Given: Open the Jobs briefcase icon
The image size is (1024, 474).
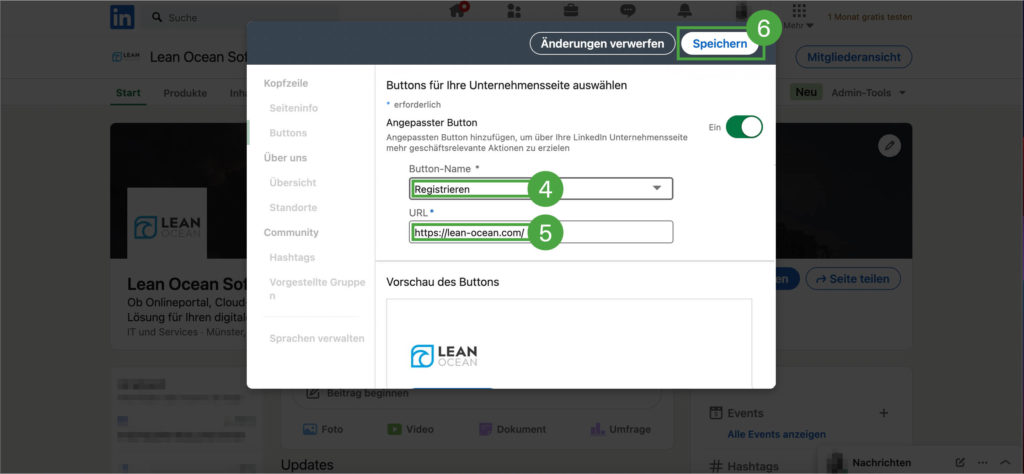Looking at the screenshot, I should pos(571,11).
